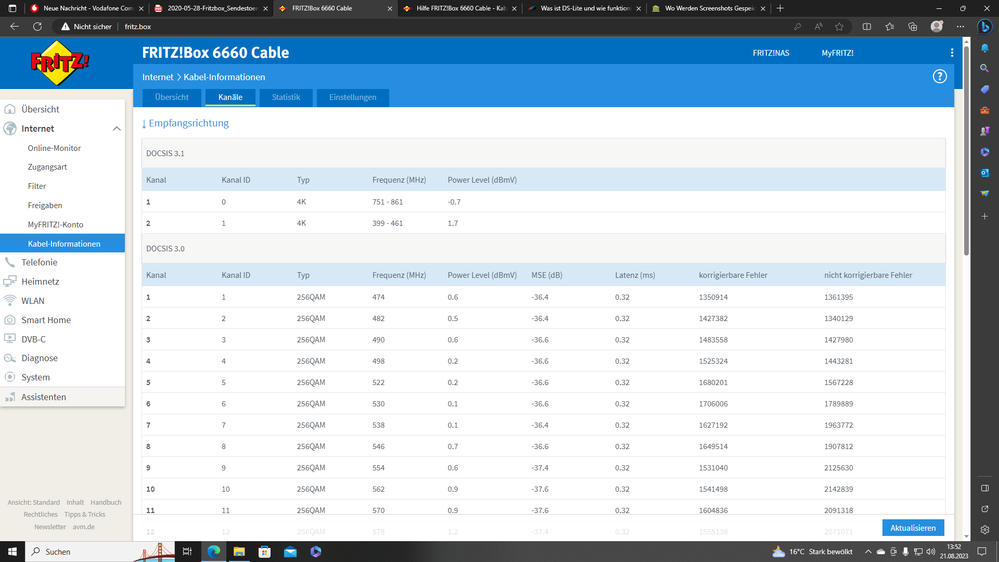Image resolution: width=999 pixels, height=562 pixels.
Task: Open the MyFRITZ! header link
Action: coord(837,53)
